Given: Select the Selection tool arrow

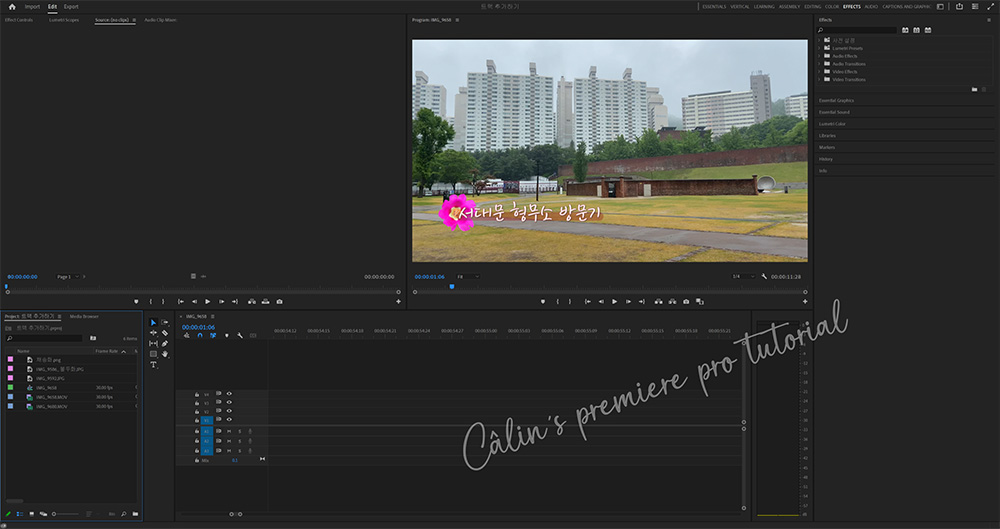Looking at the screenshot, I should (x=153, y=322).
